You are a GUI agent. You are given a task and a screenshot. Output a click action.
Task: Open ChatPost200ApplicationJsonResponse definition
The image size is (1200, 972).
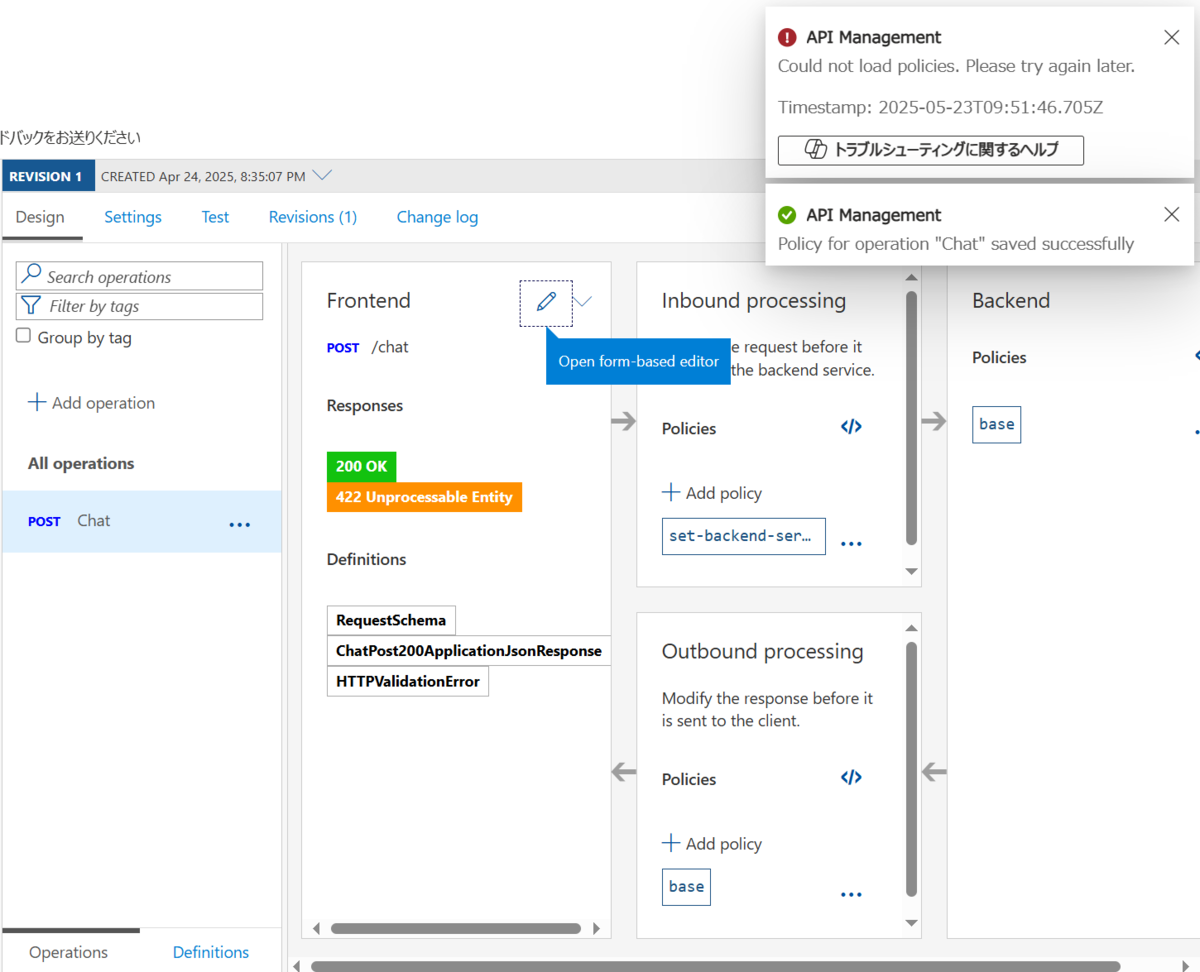pos(469,651)
